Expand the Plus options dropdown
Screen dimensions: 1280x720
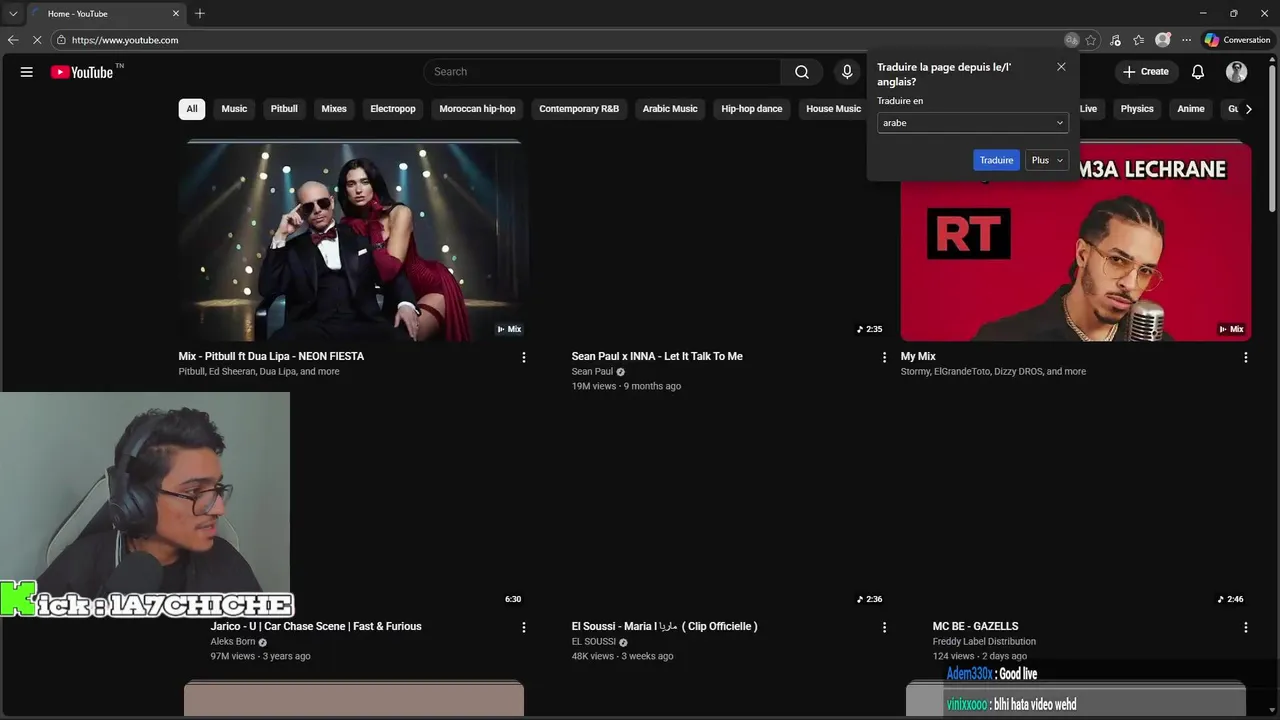coord(1047,160)
